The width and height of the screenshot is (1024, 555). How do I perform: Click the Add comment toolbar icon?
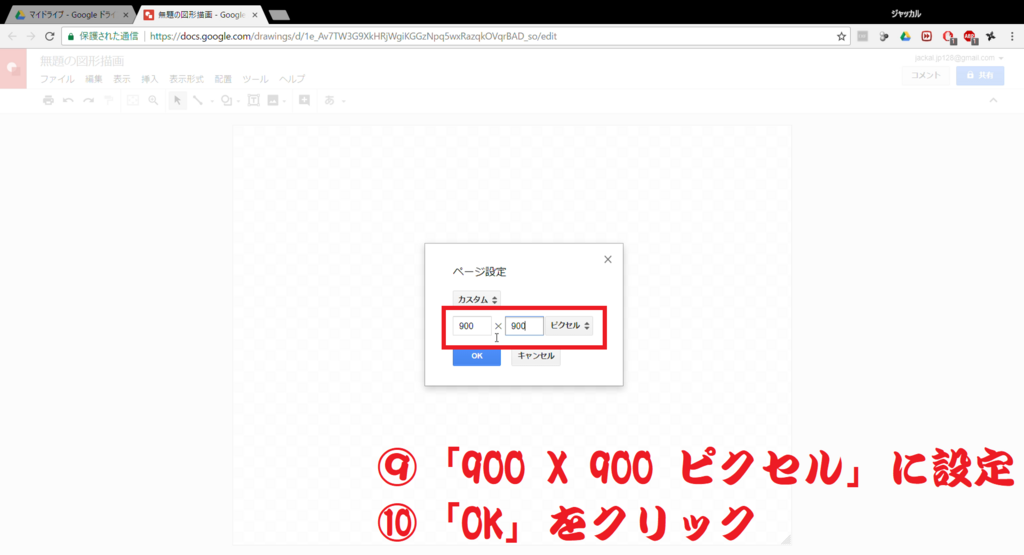pos(304,100)
